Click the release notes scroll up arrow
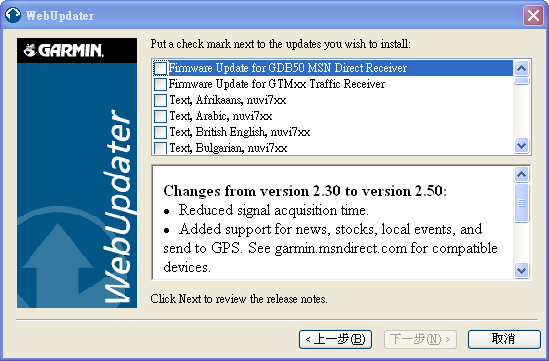Viewport: 549px width, 361px height. click(x=522, y=174)
